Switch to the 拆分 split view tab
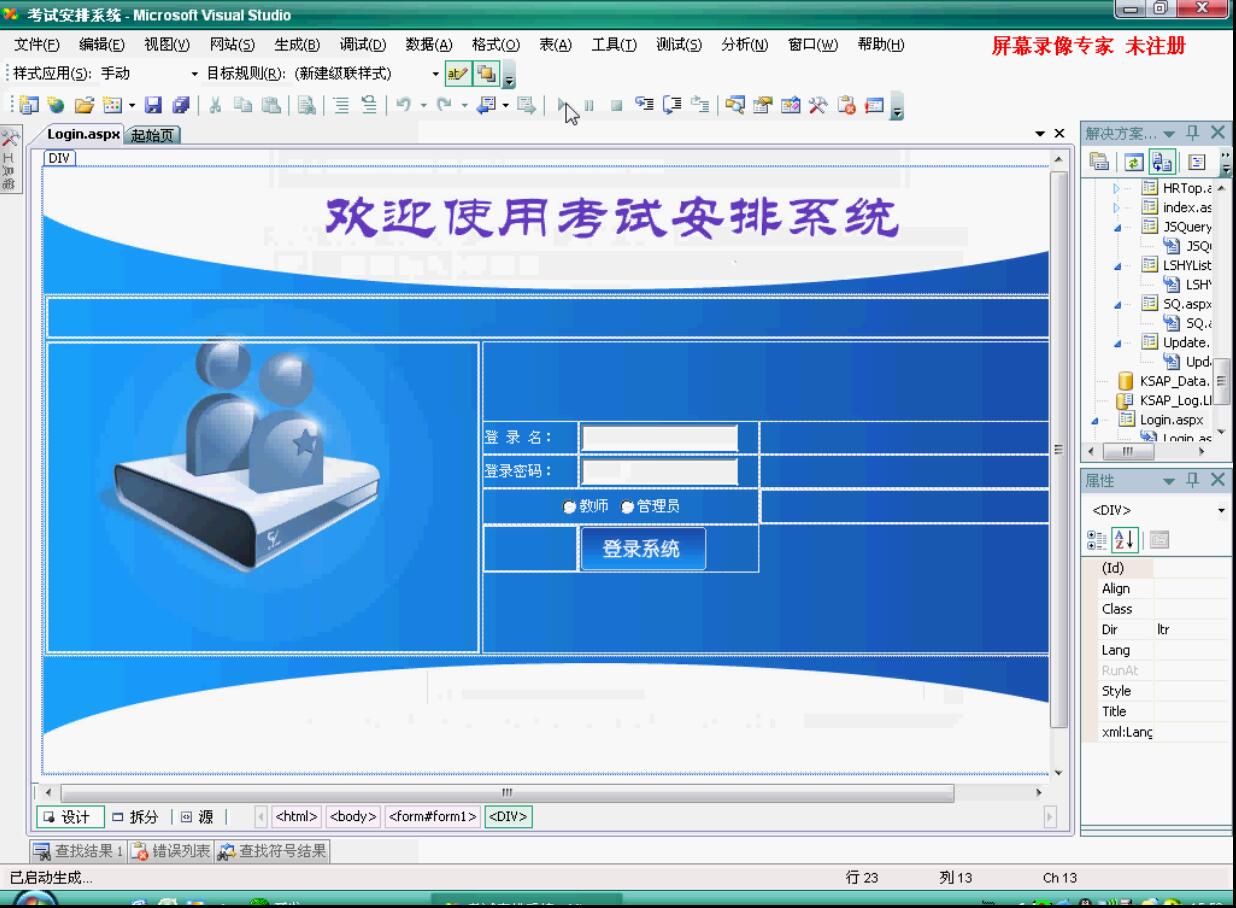The height and width of the screenshot is (908, 1236). click(x=136, y=817)
